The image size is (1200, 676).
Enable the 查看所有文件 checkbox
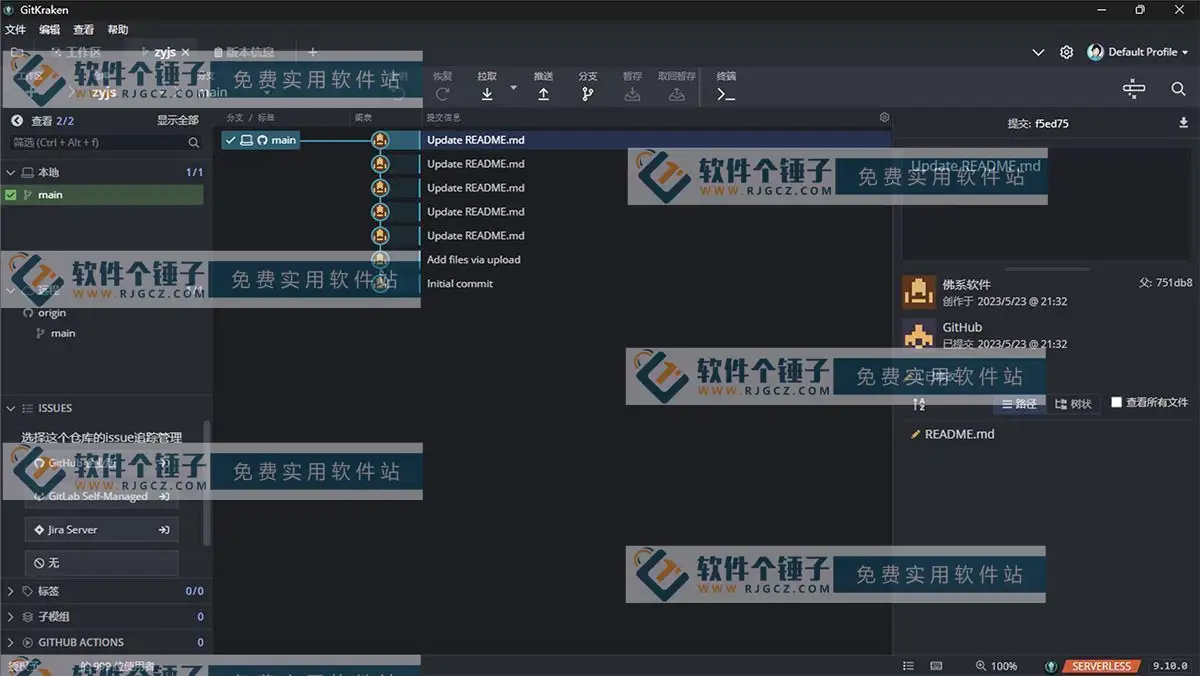point(1117,402)
